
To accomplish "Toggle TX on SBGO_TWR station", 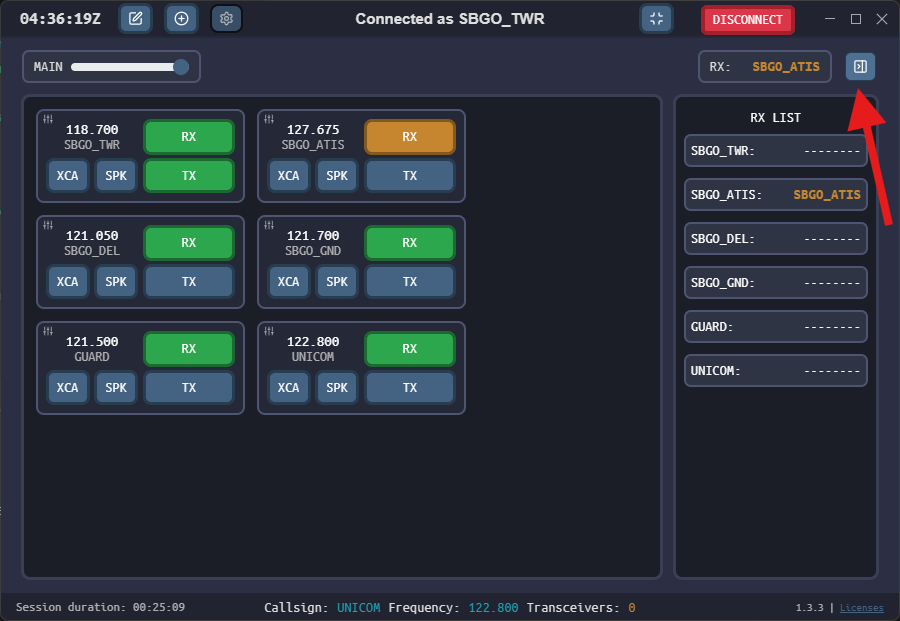I will click(x=189, y=175).
